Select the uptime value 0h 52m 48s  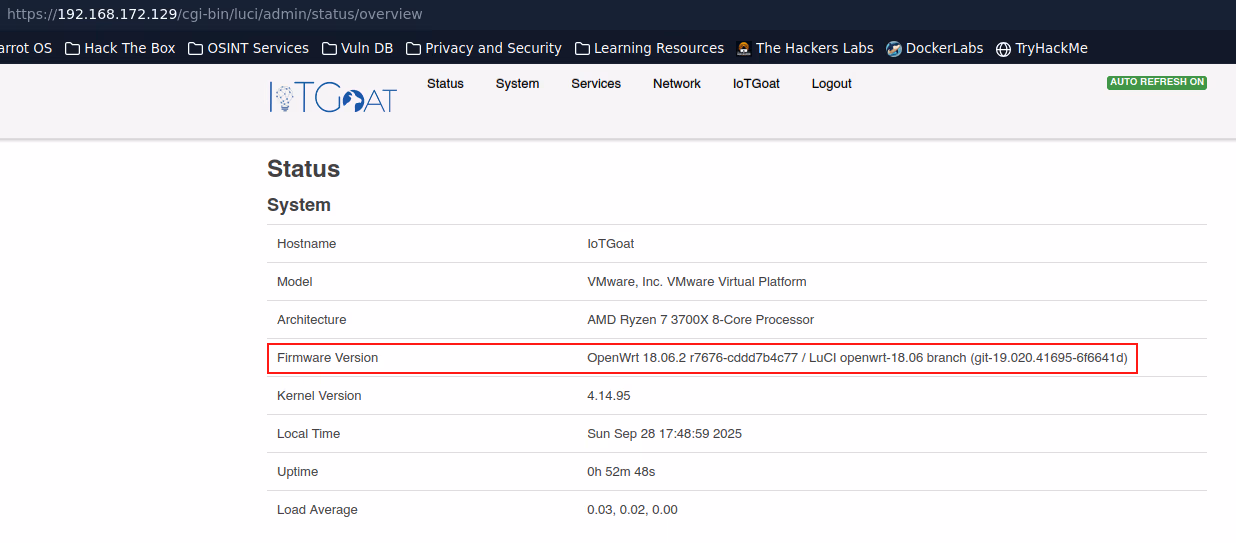click(621, 472)
